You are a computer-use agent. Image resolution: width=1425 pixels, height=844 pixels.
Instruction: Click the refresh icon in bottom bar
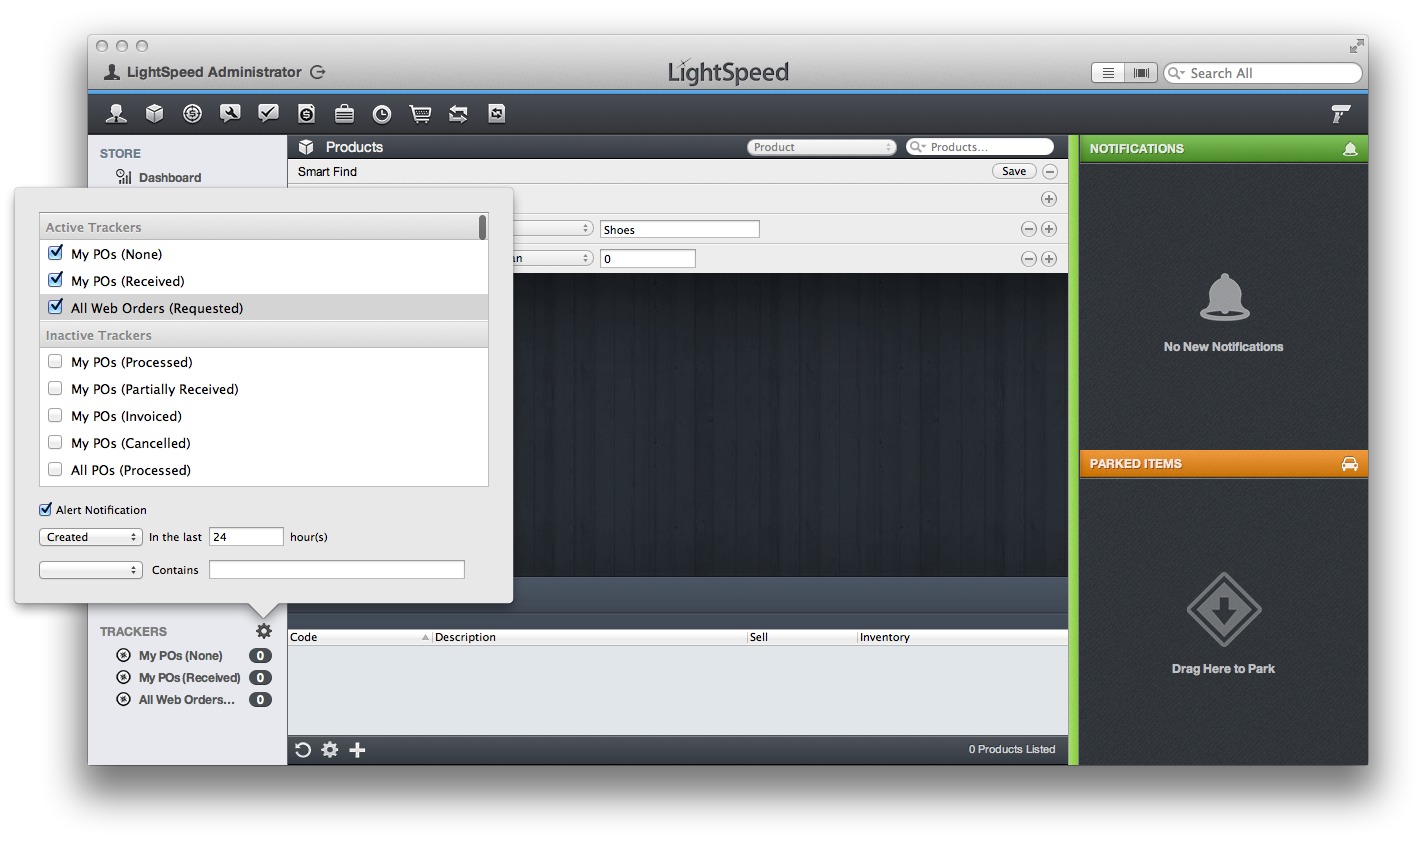click(x=303, y=750)
